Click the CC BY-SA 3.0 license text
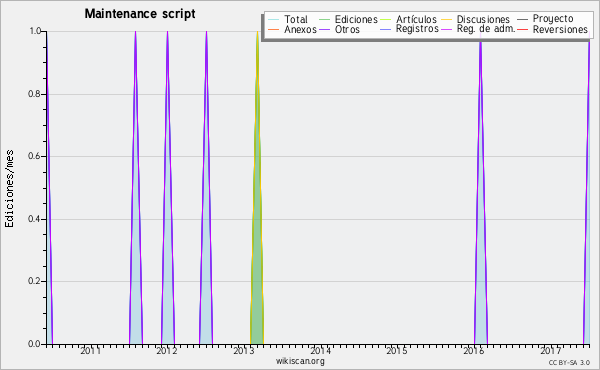Image resolution: width=600 pixels, height=370 pixels. click(569, 362)
